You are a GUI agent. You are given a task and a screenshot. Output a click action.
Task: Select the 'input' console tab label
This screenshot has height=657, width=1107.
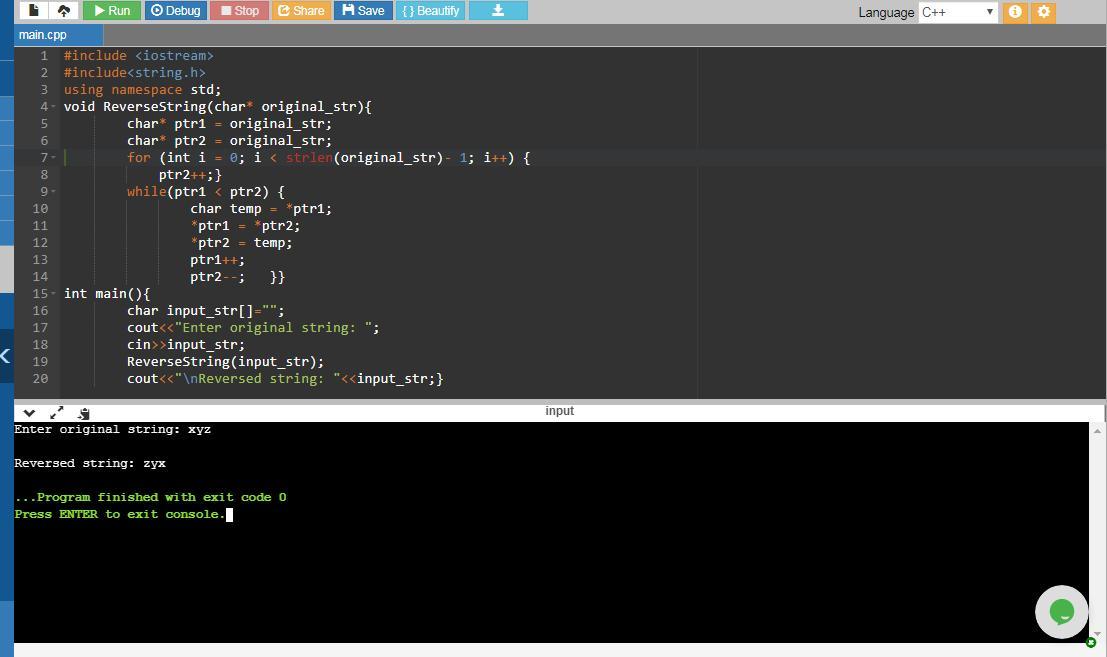click(559, 411)
